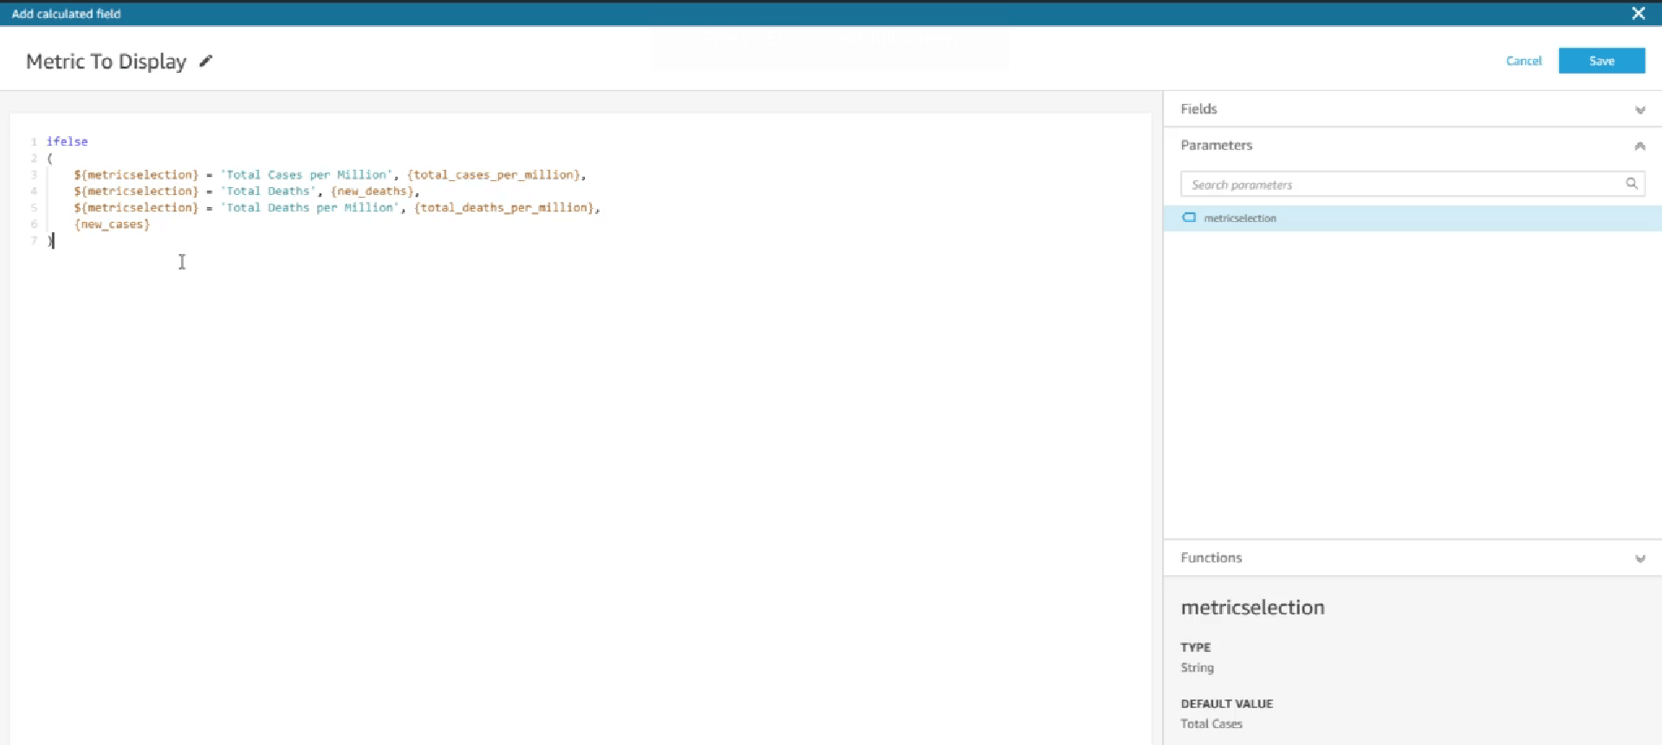The width and height of the screenshot is (1662, 745).
Task: Click the Functions panel header label
Action: click(x=1211, y=558)
